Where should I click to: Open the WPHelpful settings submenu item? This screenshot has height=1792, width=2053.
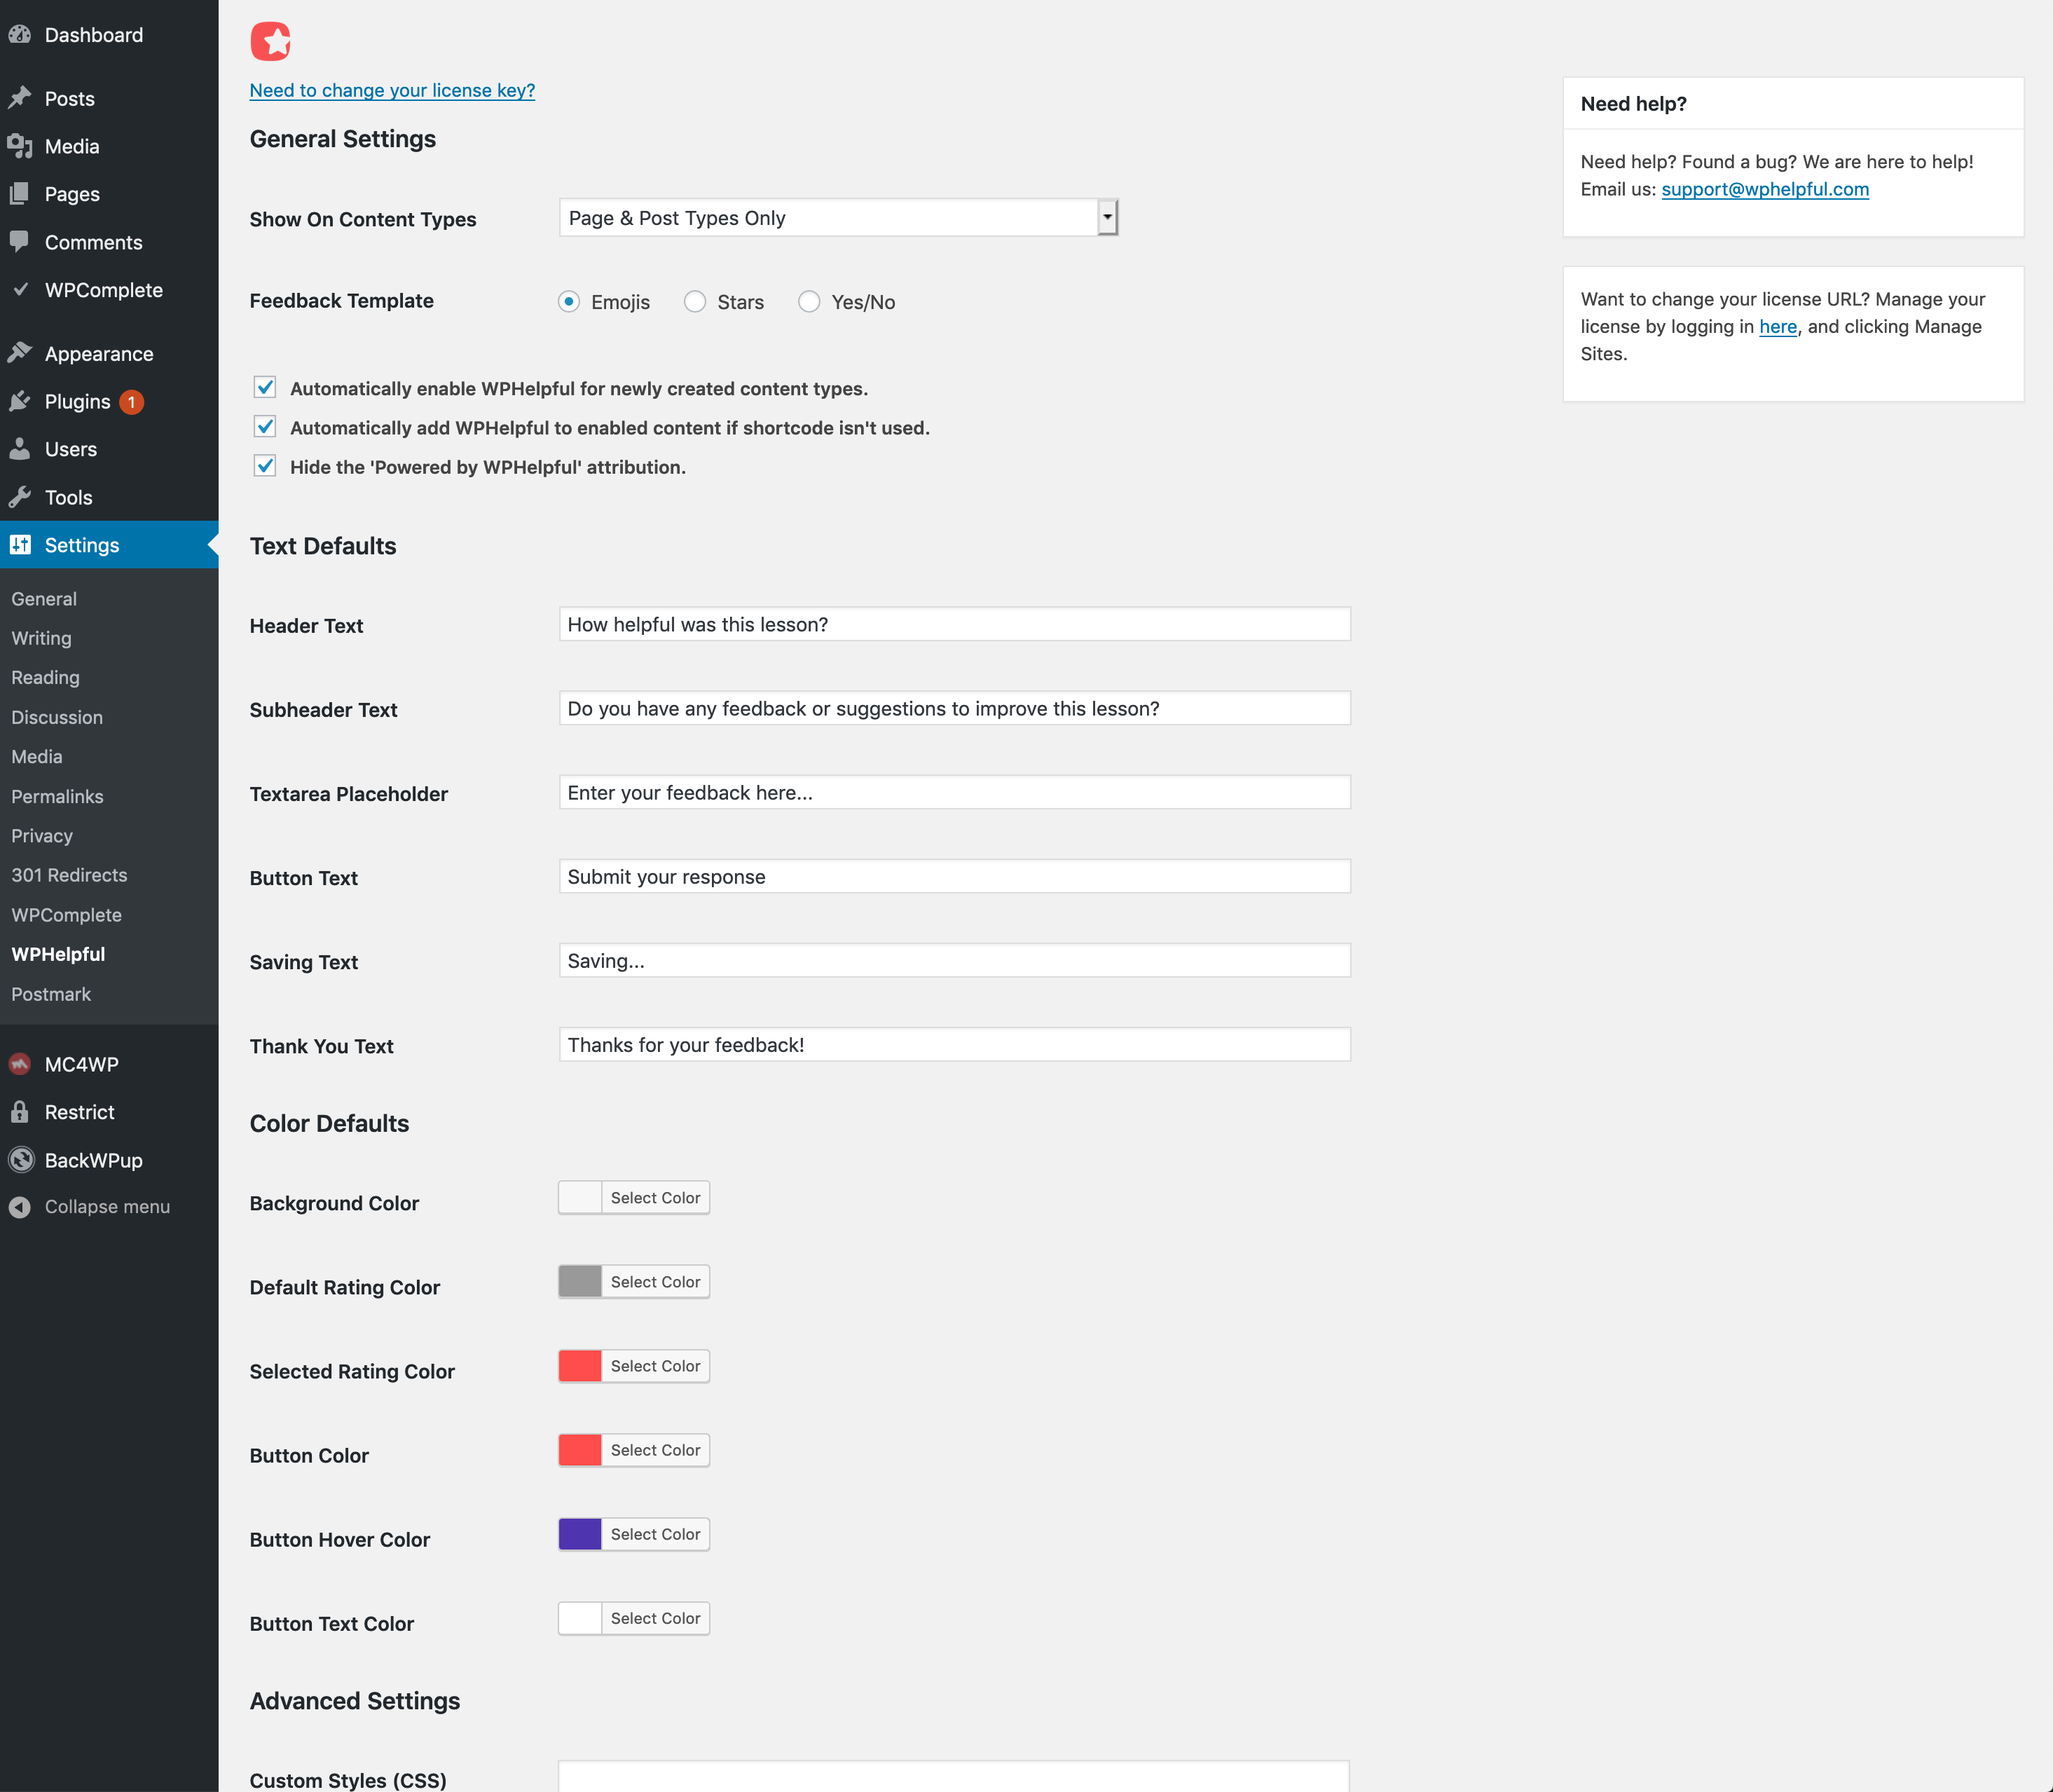click(x=58, y=954)
